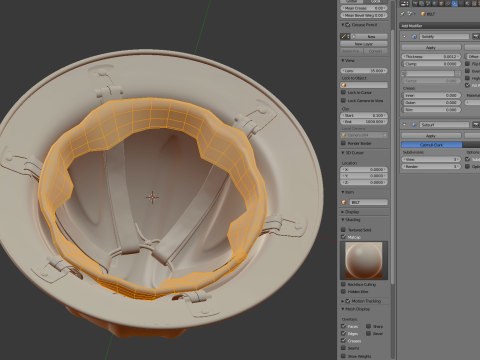The height and width of the screenshot is (360, 480).
Task: Enable Hidden Wire checkbox
Action: click(x=343, y=292)
